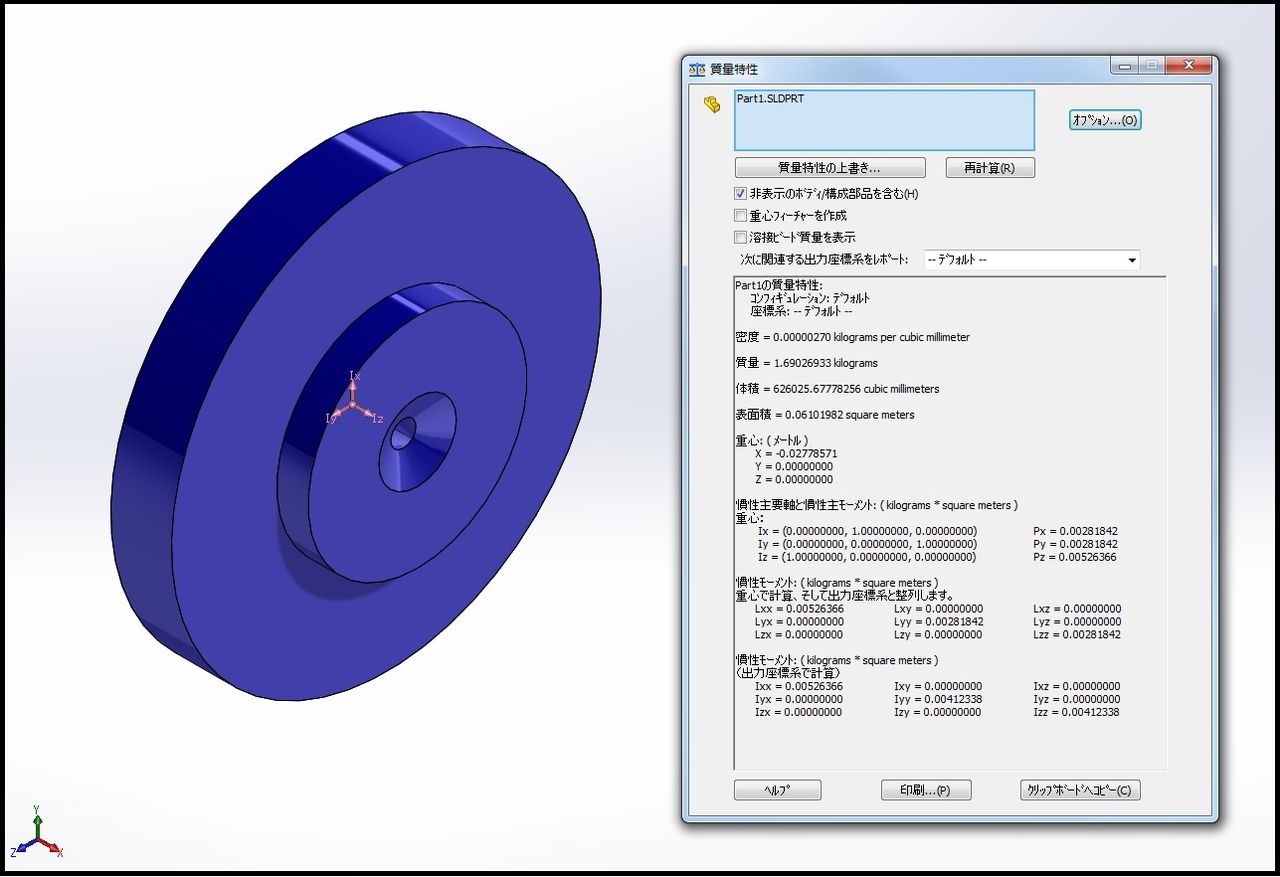Click the Iy = (0.00000000, 0.00000000, 1.00000000) row
The image size is (1280, 877).
click(867, 544)
